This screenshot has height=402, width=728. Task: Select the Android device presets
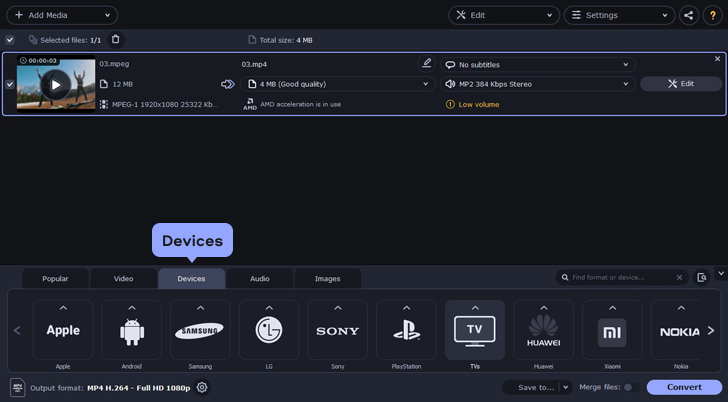(132, 330)
